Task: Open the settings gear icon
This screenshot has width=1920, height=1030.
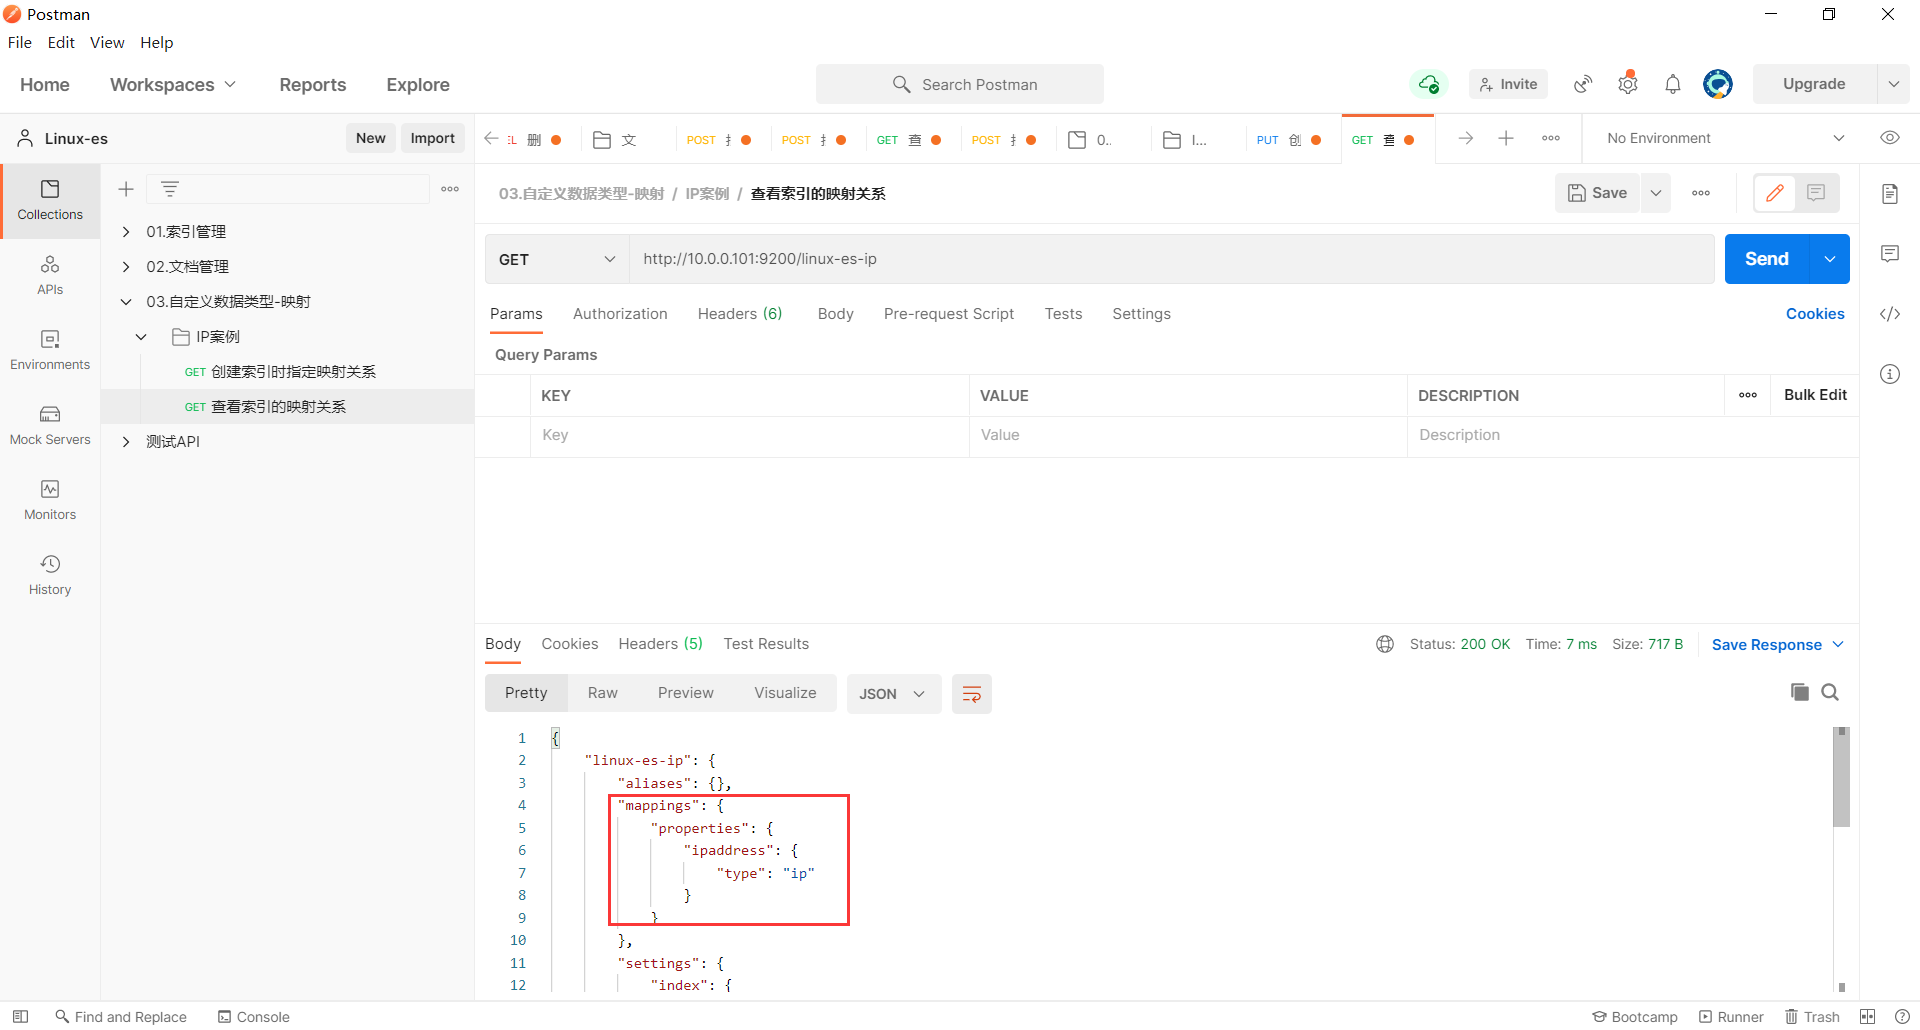Action: click(1628, 84)
